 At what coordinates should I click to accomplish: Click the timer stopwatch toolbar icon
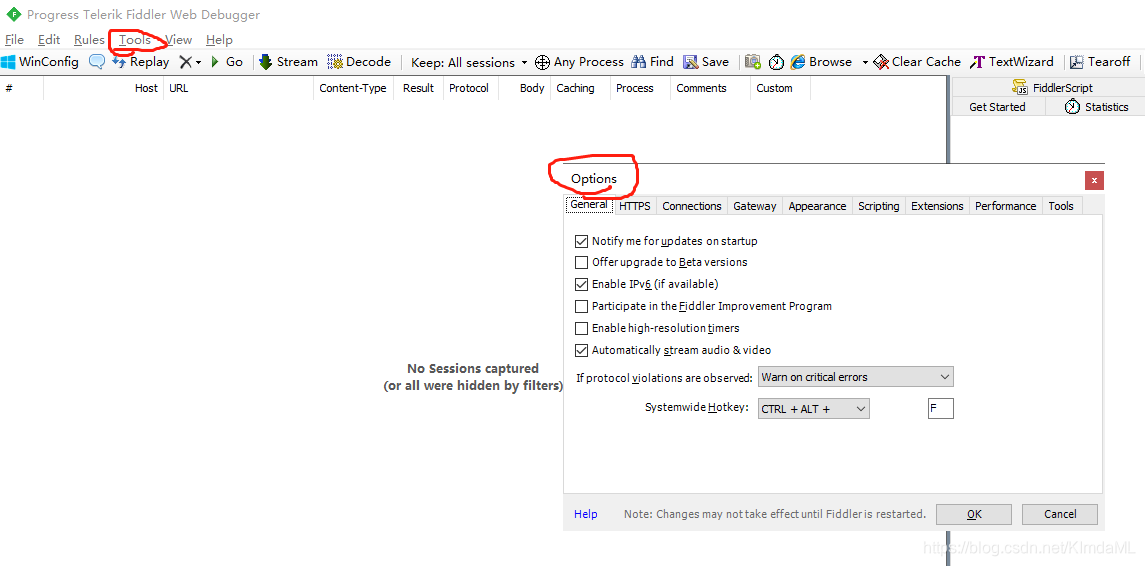776,63
